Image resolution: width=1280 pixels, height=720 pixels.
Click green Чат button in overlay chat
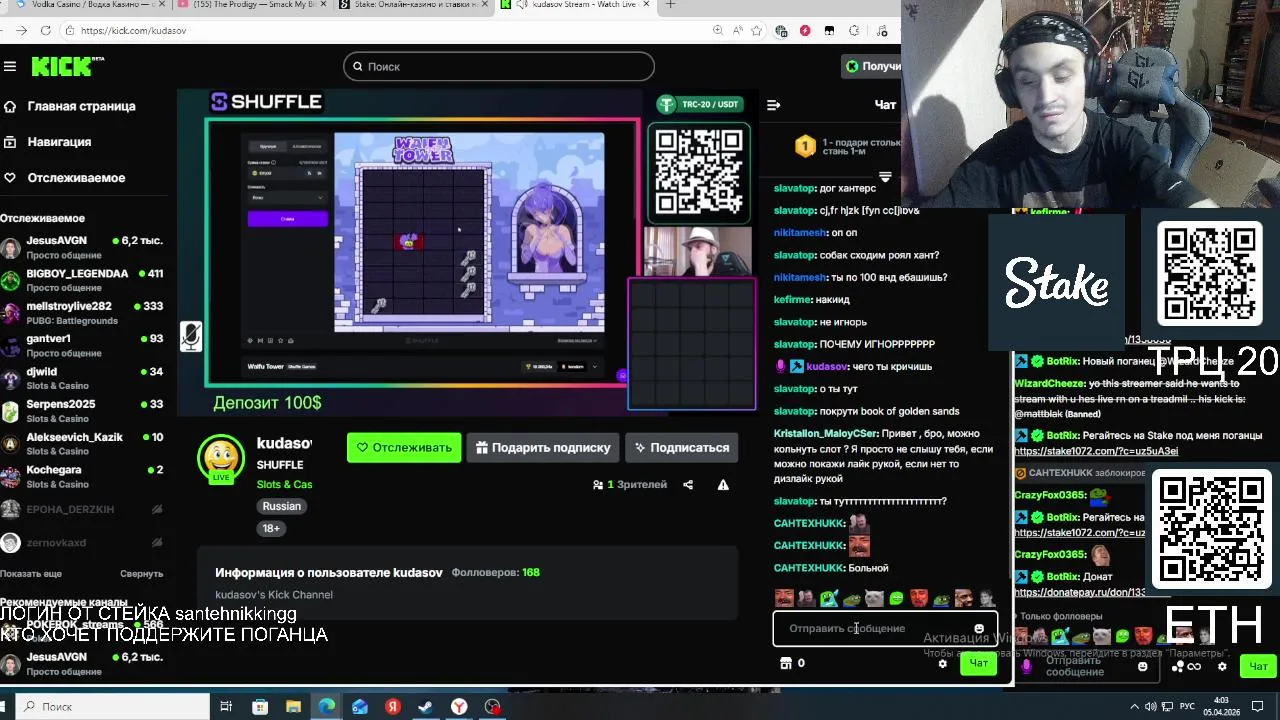(1258, 666)
